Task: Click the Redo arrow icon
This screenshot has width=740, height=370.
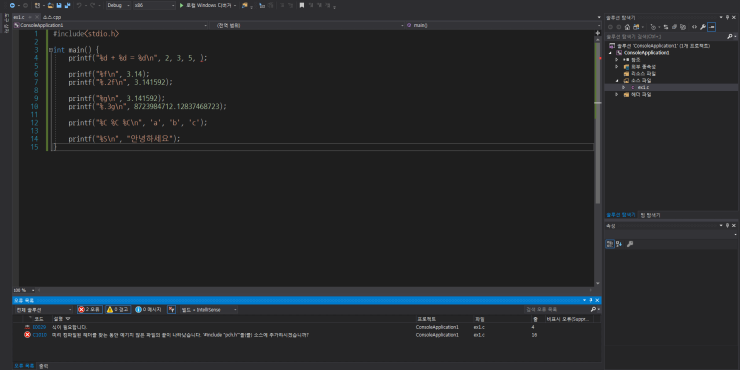Action: 92,5
